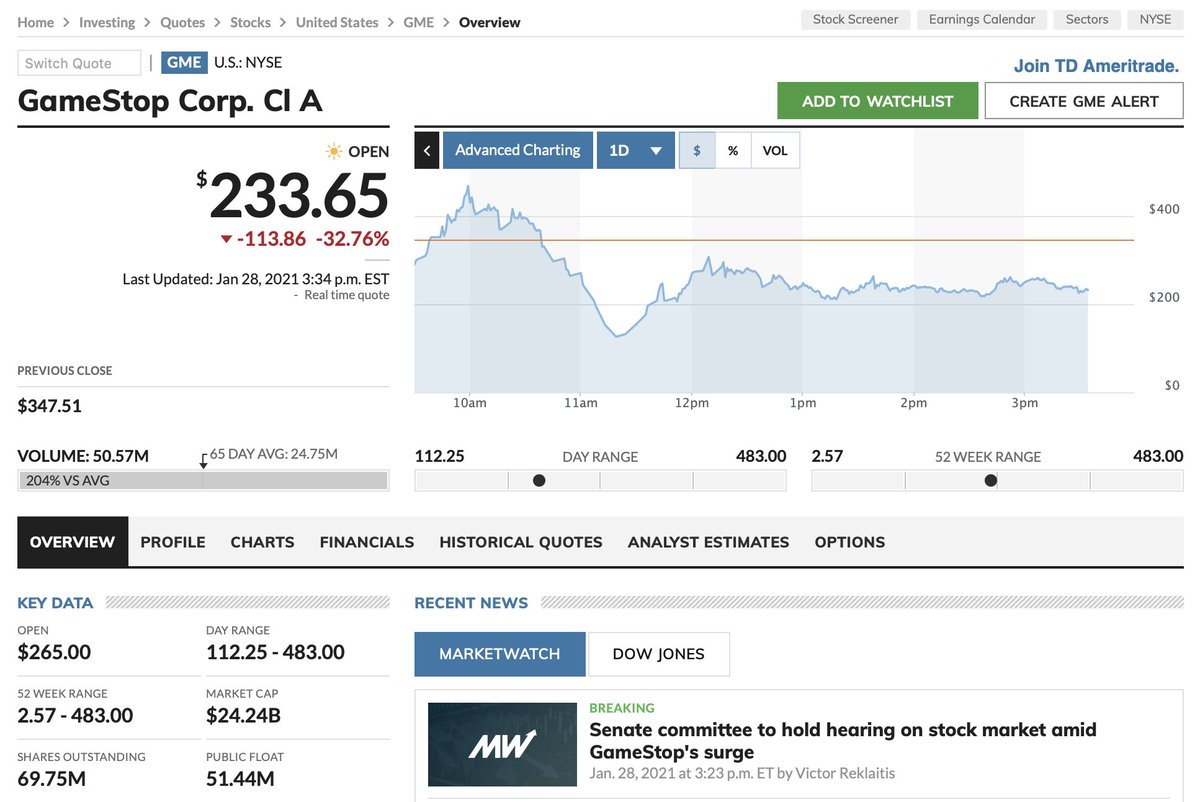Image resolution: width=1200 pixels, height=802 pixels.
Task: Open the Analyst Estimates tab
Action: click(x=708, y=542)
